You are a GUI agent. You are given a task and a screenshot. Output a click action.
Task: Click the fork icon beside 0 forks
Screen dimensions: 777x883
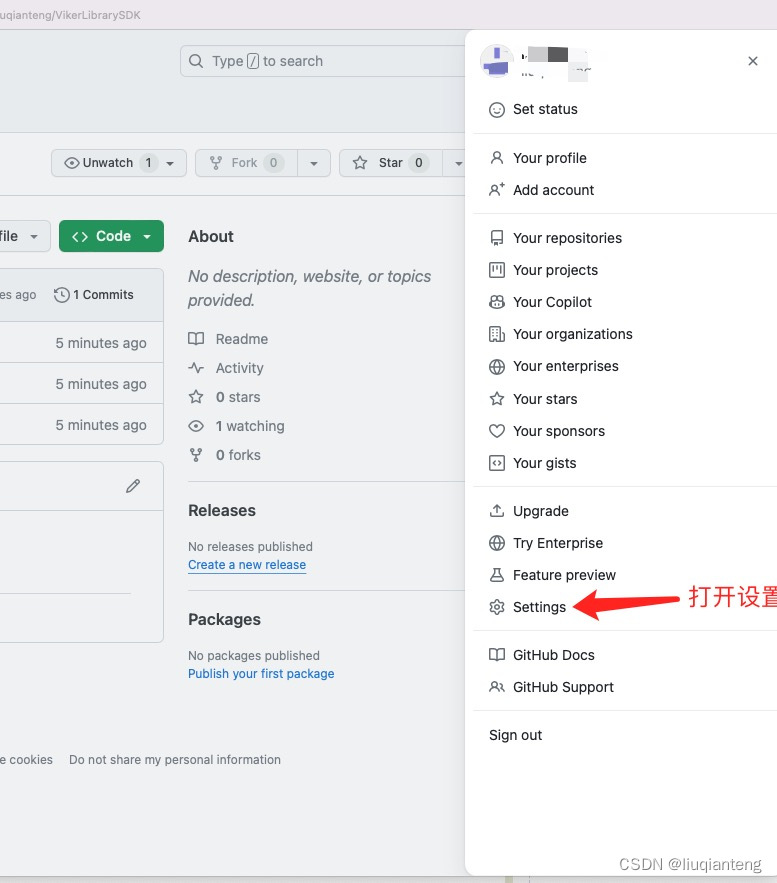[196, 455]
